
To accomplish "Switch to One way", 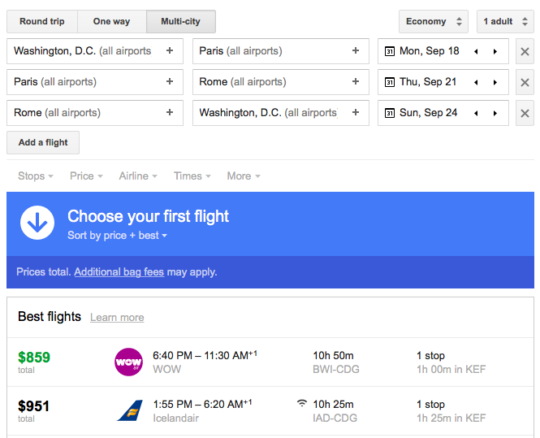I will pyautogui.click(x=112, y=21).
